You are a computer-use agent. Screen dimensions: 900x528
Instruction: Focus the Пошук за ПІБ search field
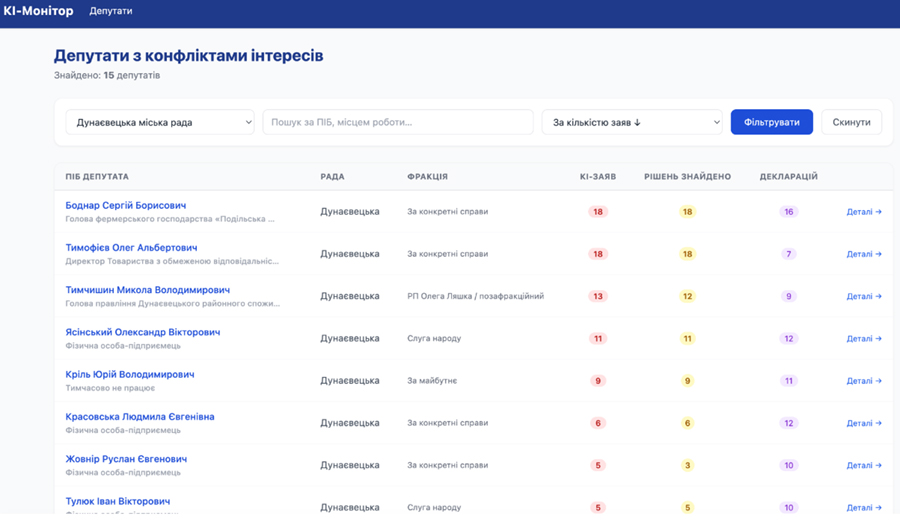pyautogui.click(x=398, y=122)
